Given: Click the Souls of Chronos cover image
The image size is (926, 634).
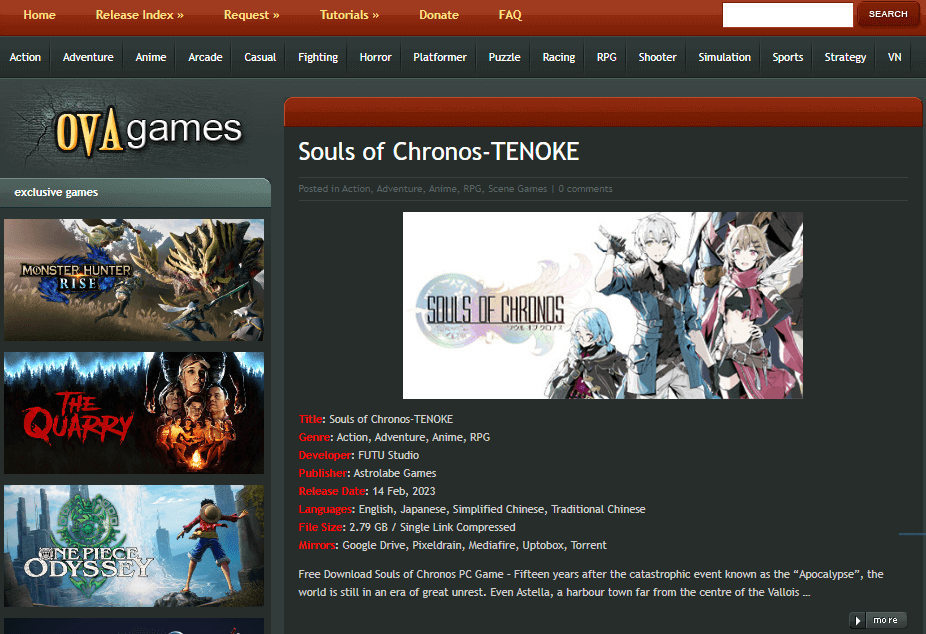Looking at the screenshot, I should [x=602, y=305].
